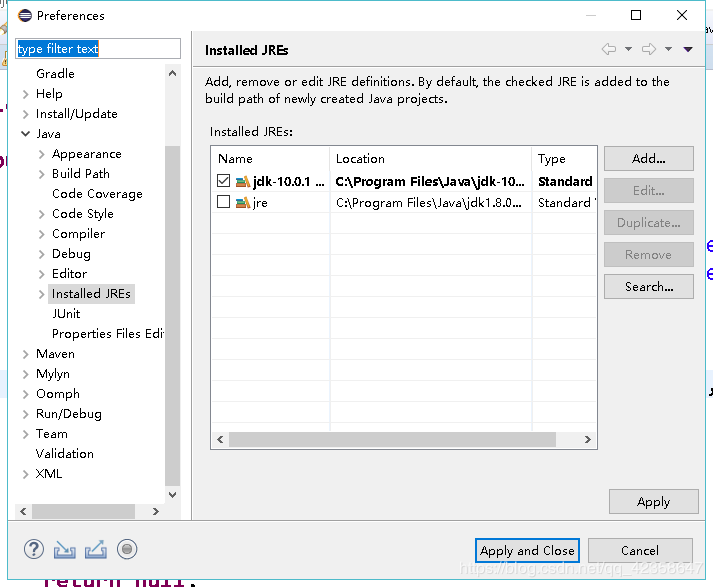Expand the Build Path node
Image resolution: width=713 pixels, height=587 pixels.
(x=41, y=174)
